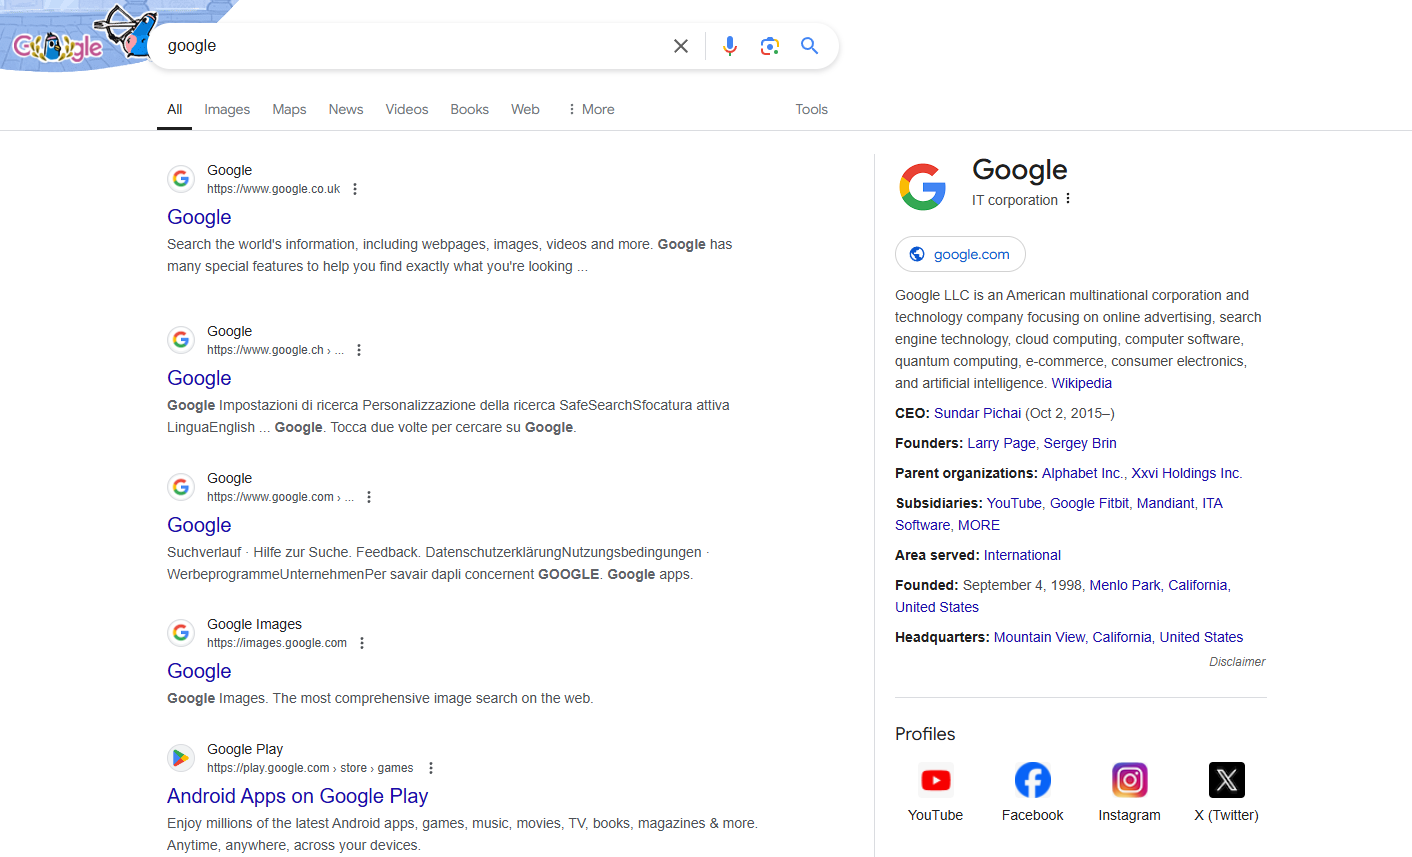Click the https://images.google.com URL text
Screen dimensions: 1412x857
pos(277,643)
